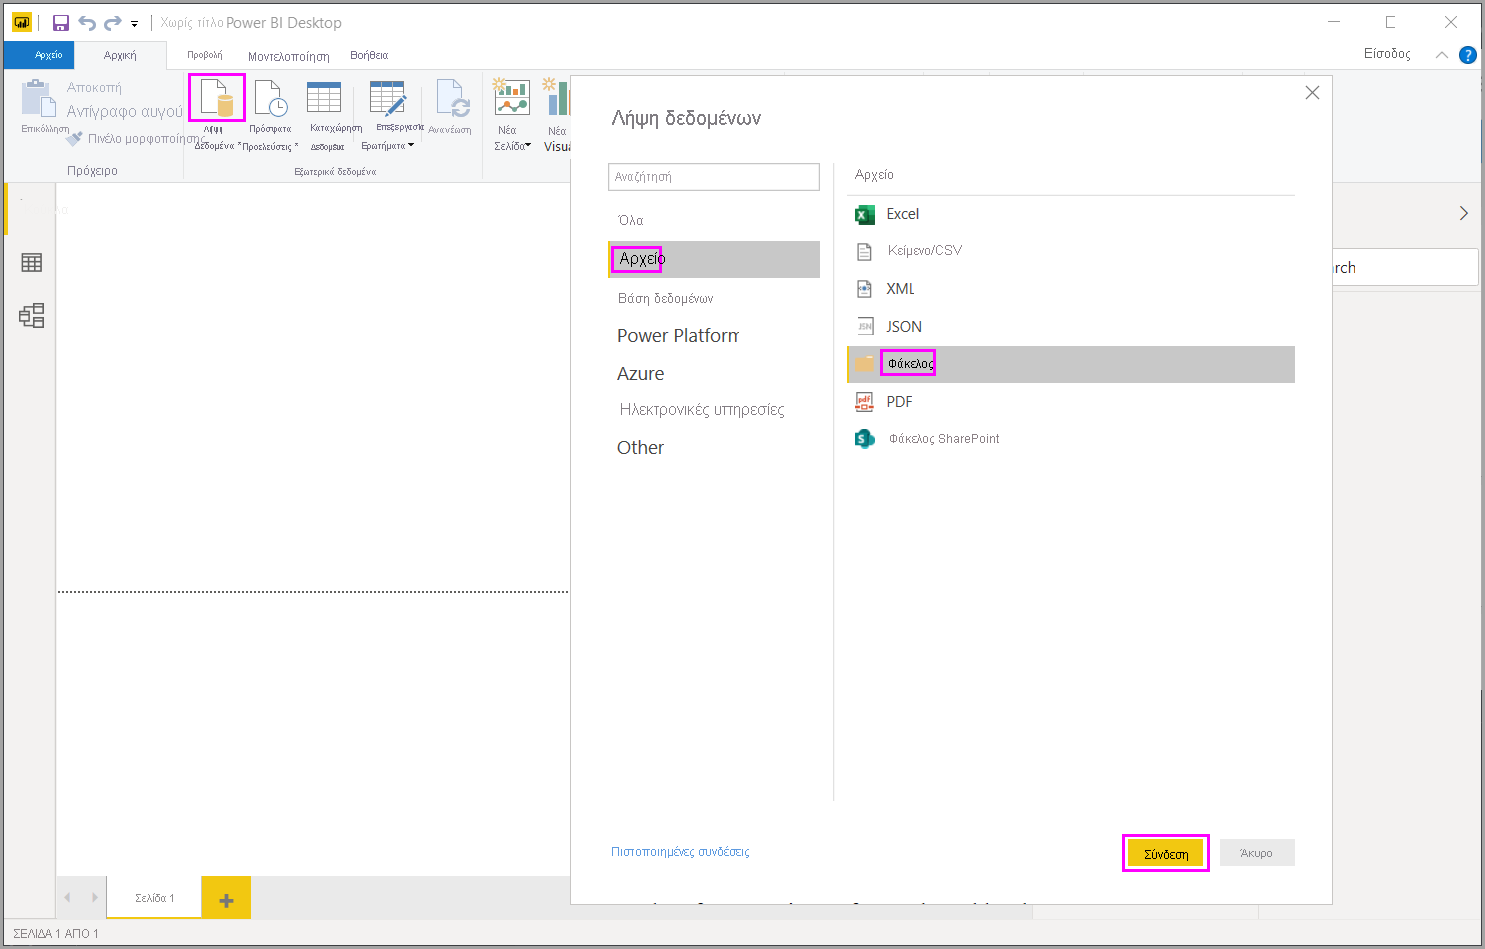This screenshot has height=949, width=1485.
Task: Click the Redo arrow in the title bar
Action: point(112,23)
